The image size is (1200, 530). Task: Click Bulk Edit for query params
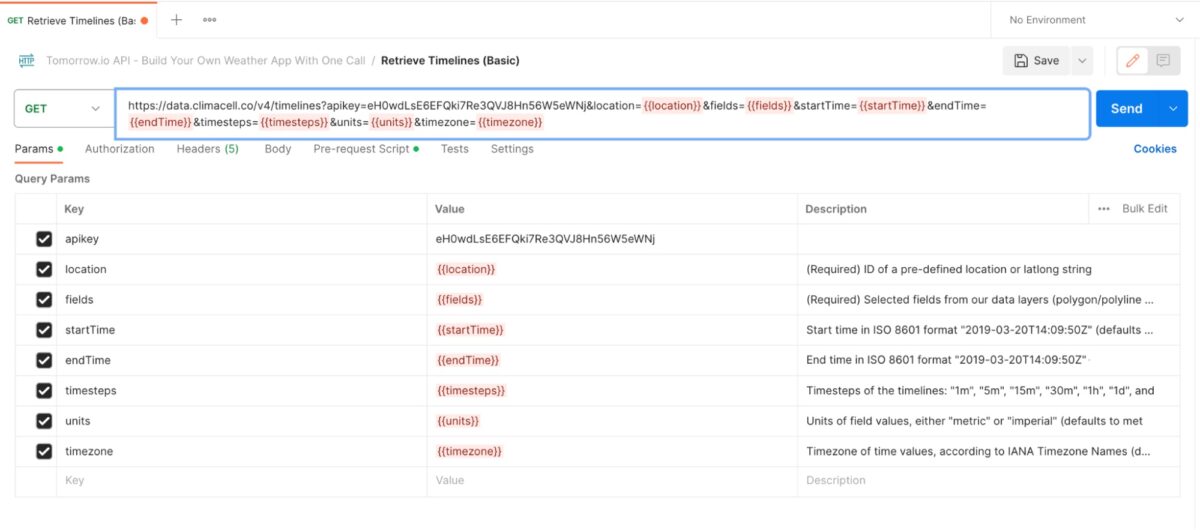point(1145,209)
